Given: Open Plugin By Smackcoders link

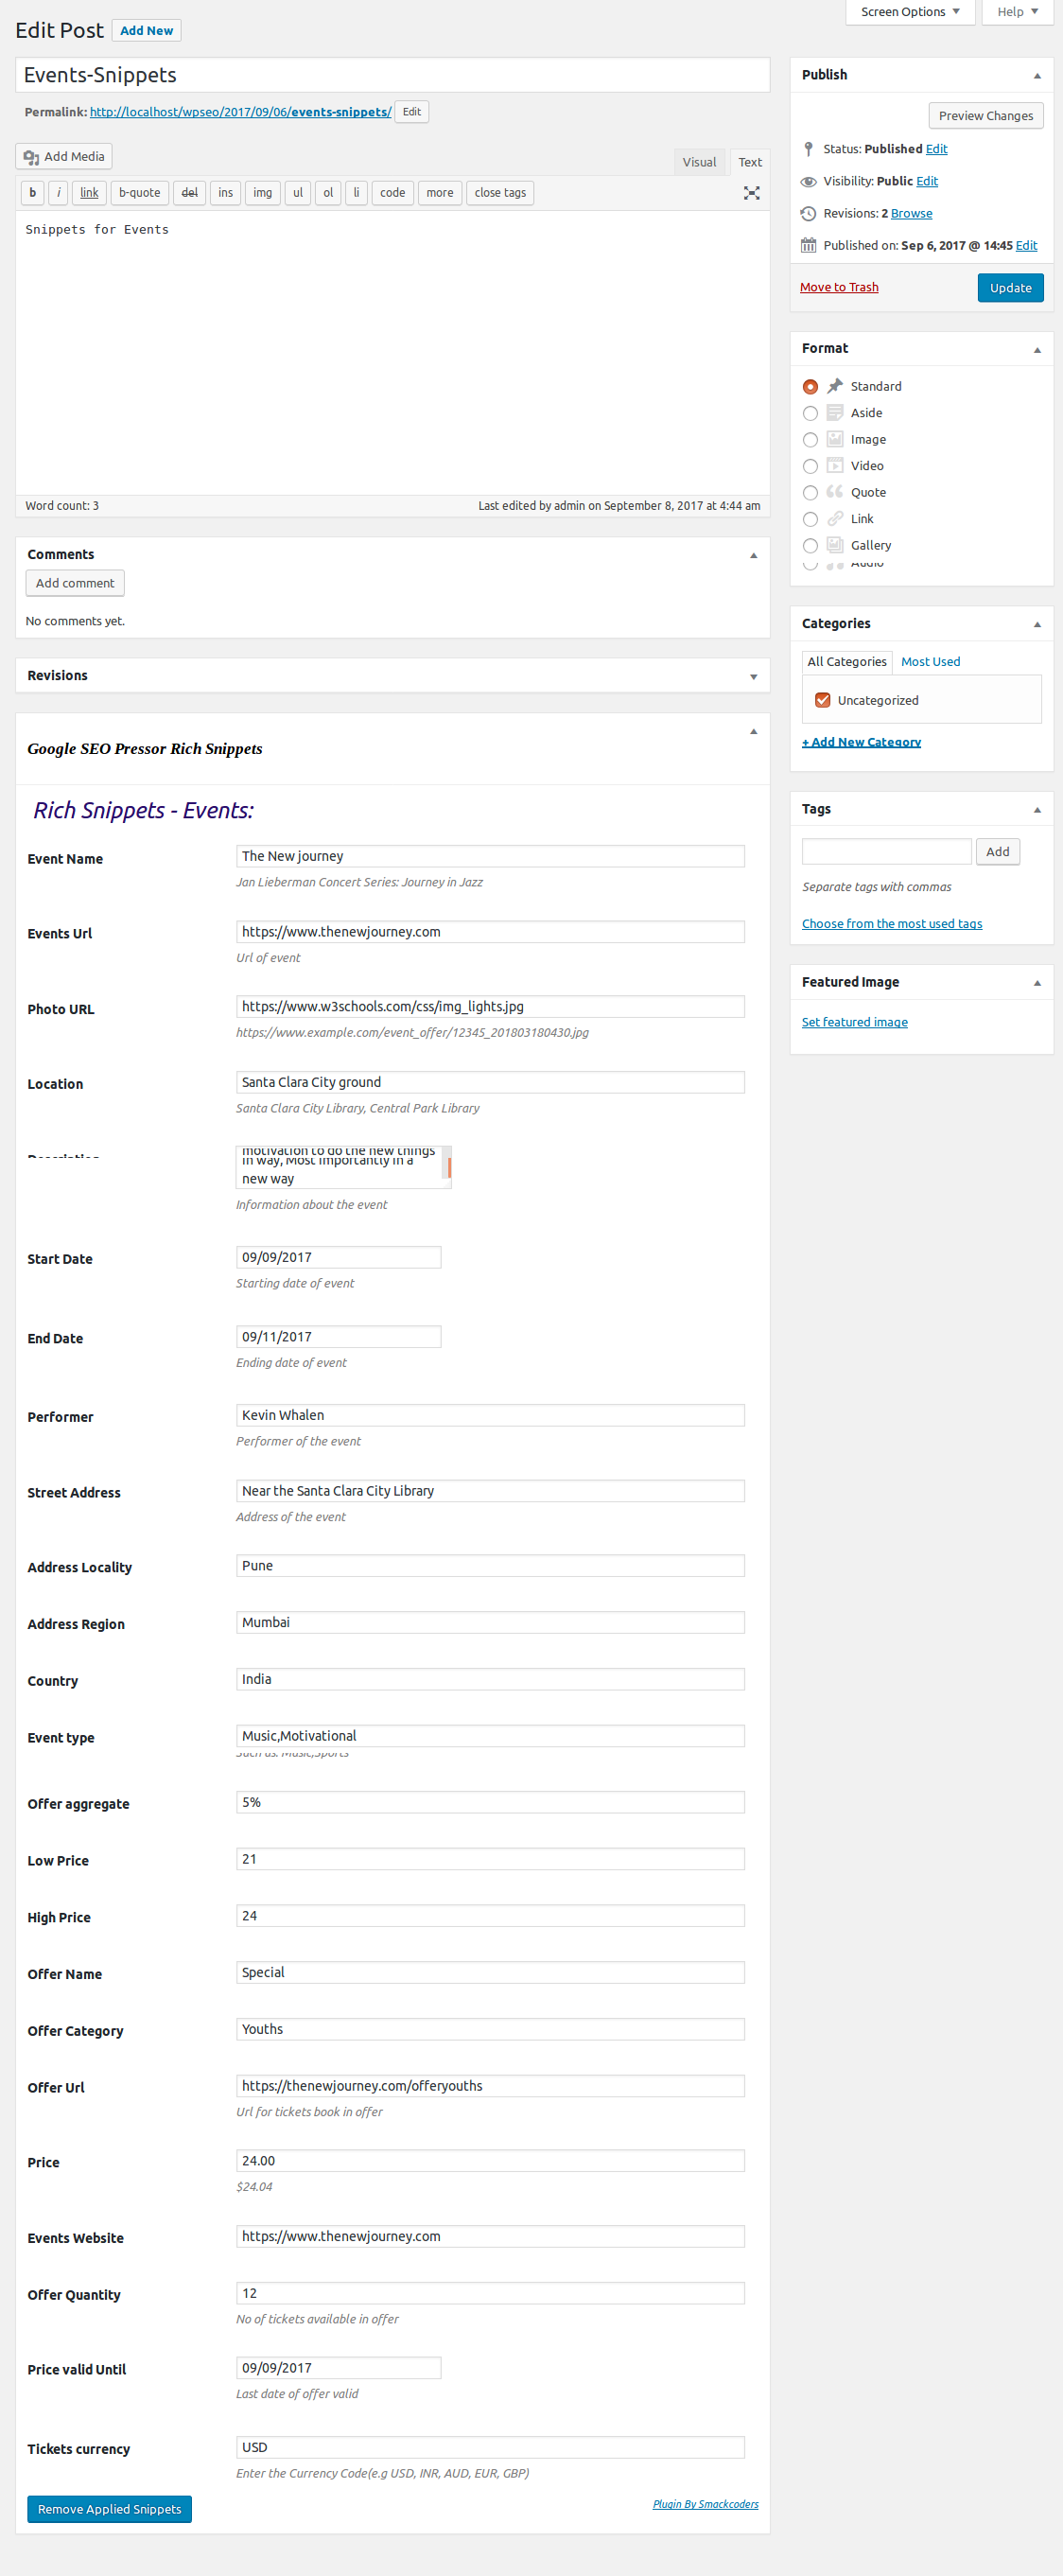Looking at the screenshot, I should tap(705, 2504).
